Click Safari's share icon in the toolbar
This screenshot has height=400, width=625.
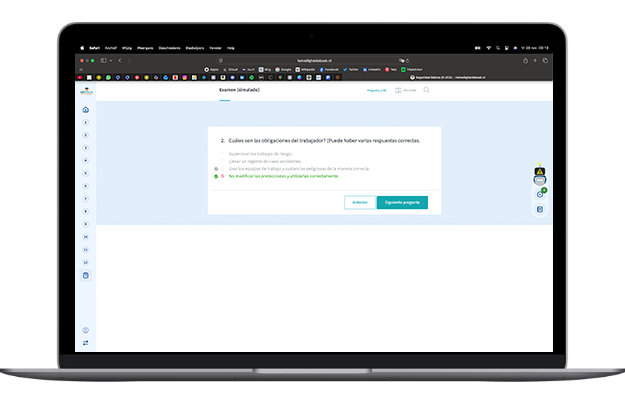coord(525,61)
